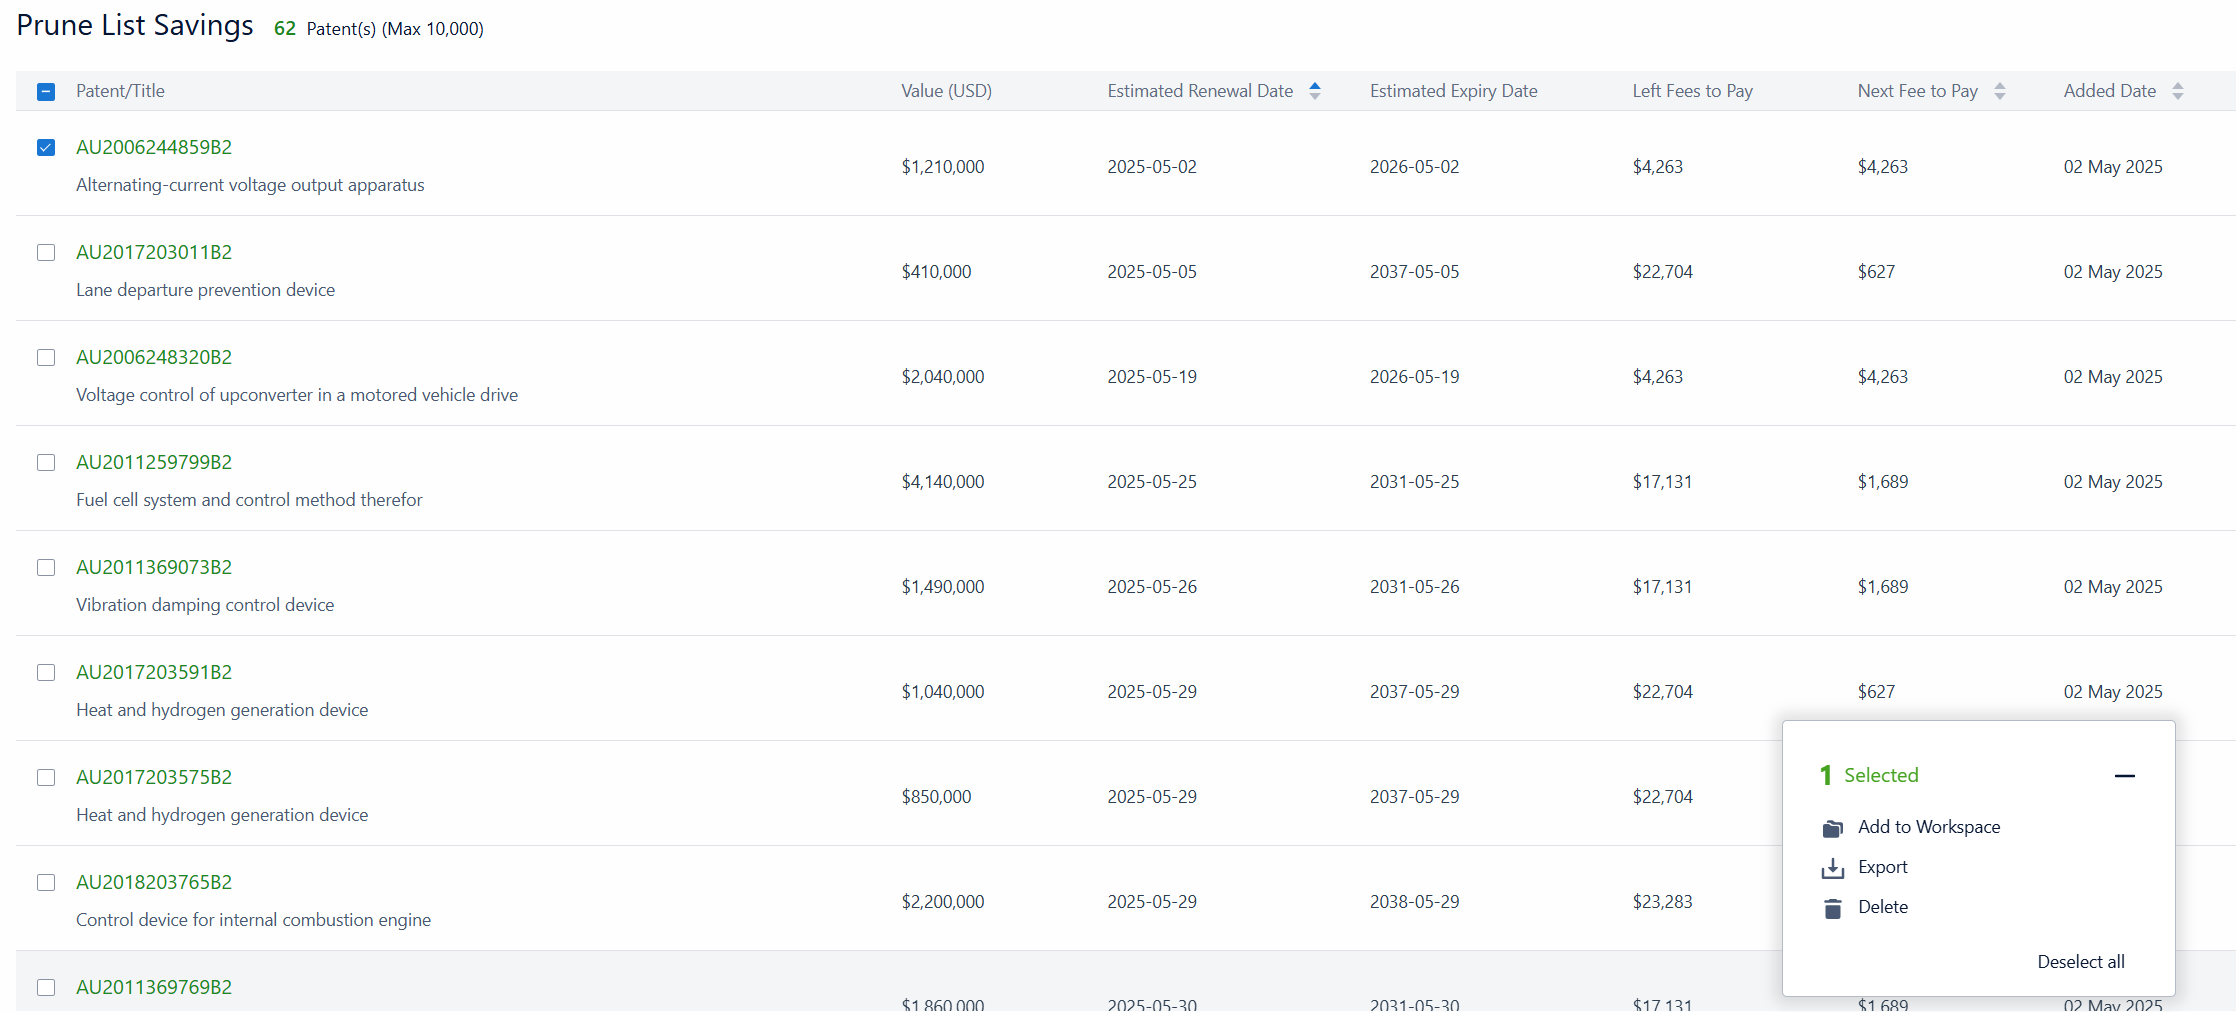This screenshot has height=1012, width=2236.
Task: Choose Export from the selection menu
Action: [1882, 867]
